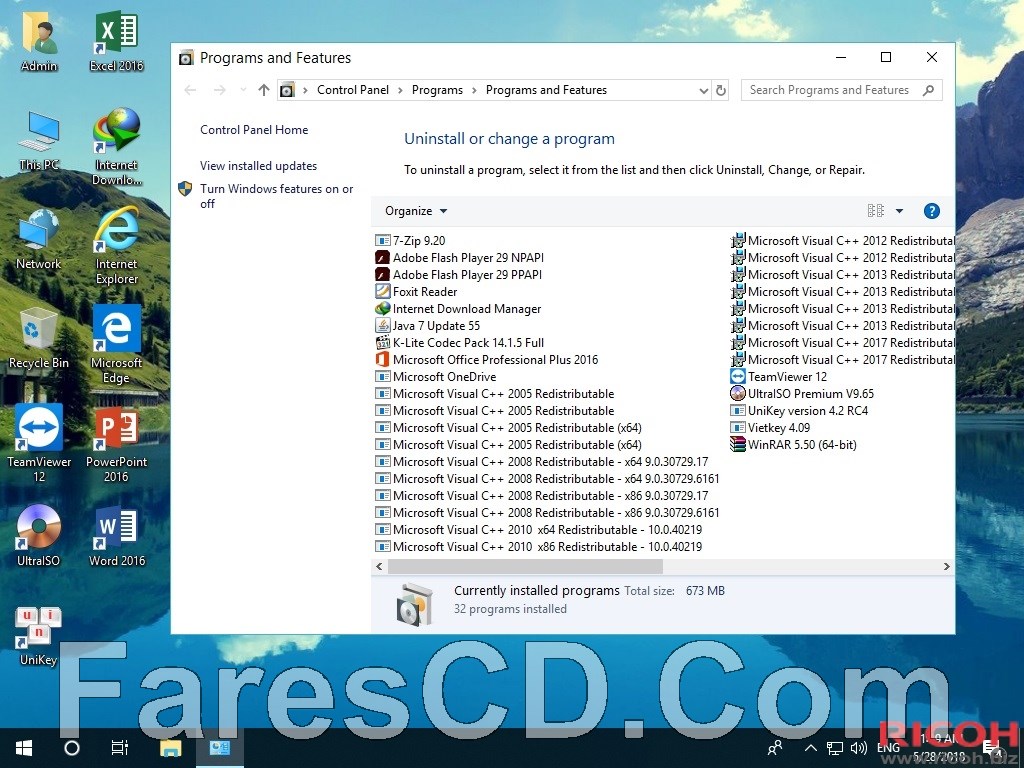
Task: Expand the chevron after Control Panel breadcrumb
Action: [400, 90]
